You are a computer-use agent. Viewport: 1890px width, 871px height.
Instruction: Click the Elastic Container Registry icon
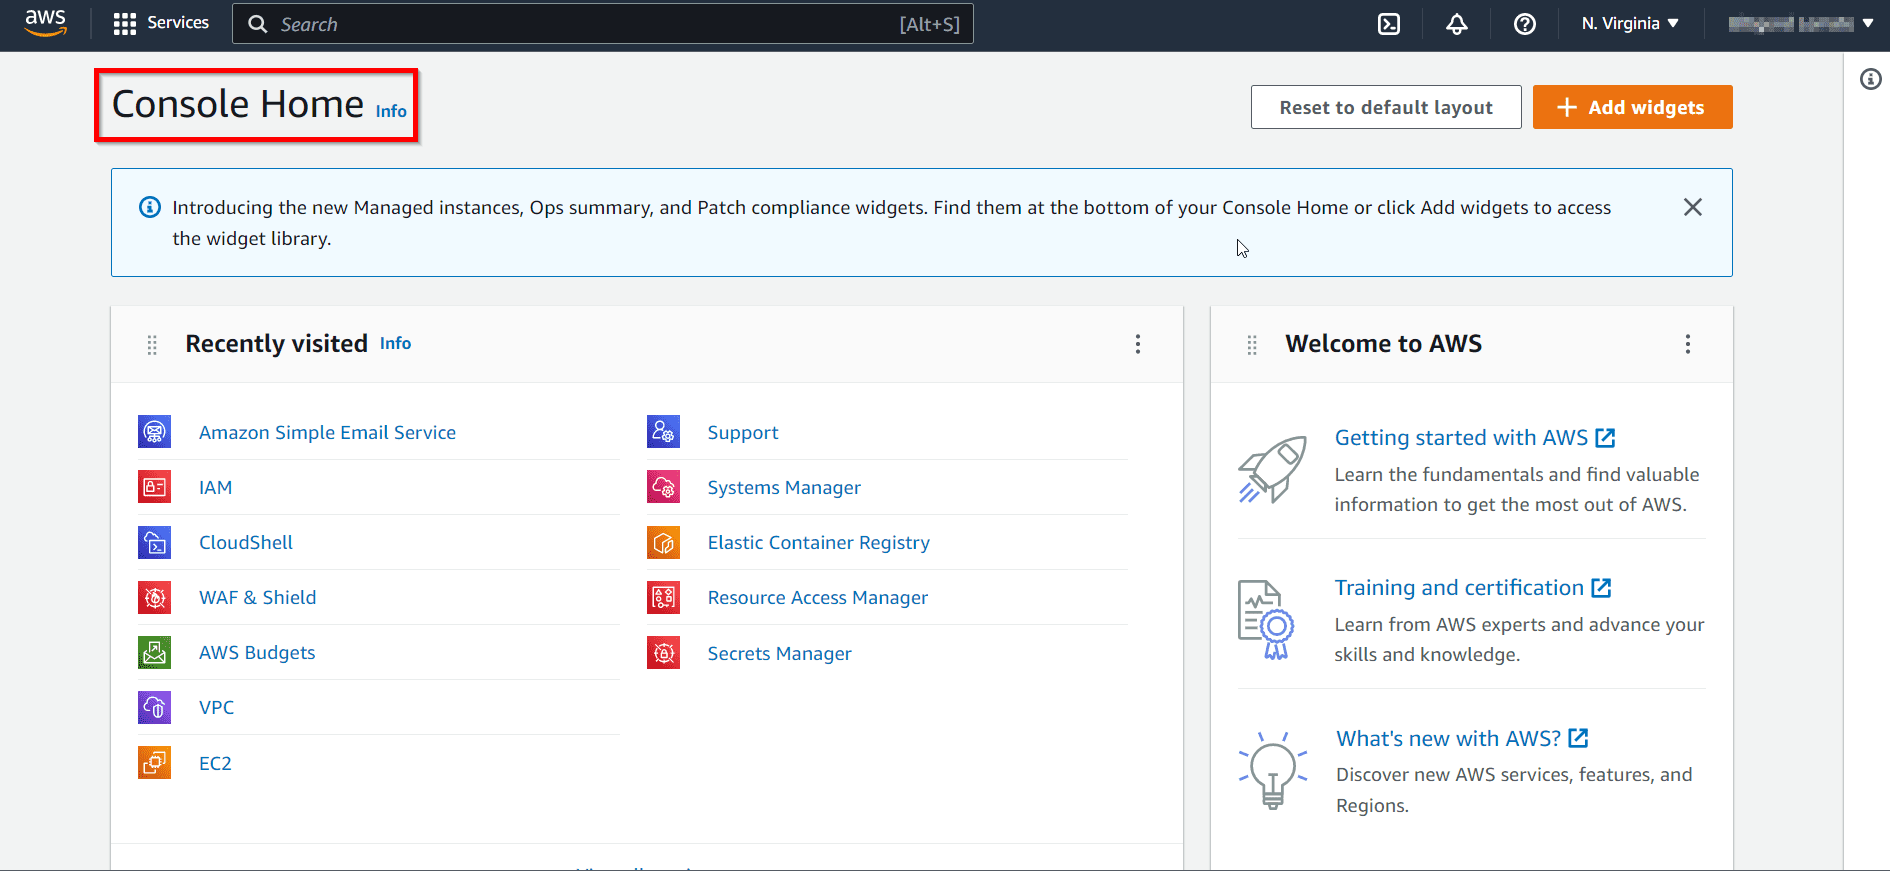663,542
